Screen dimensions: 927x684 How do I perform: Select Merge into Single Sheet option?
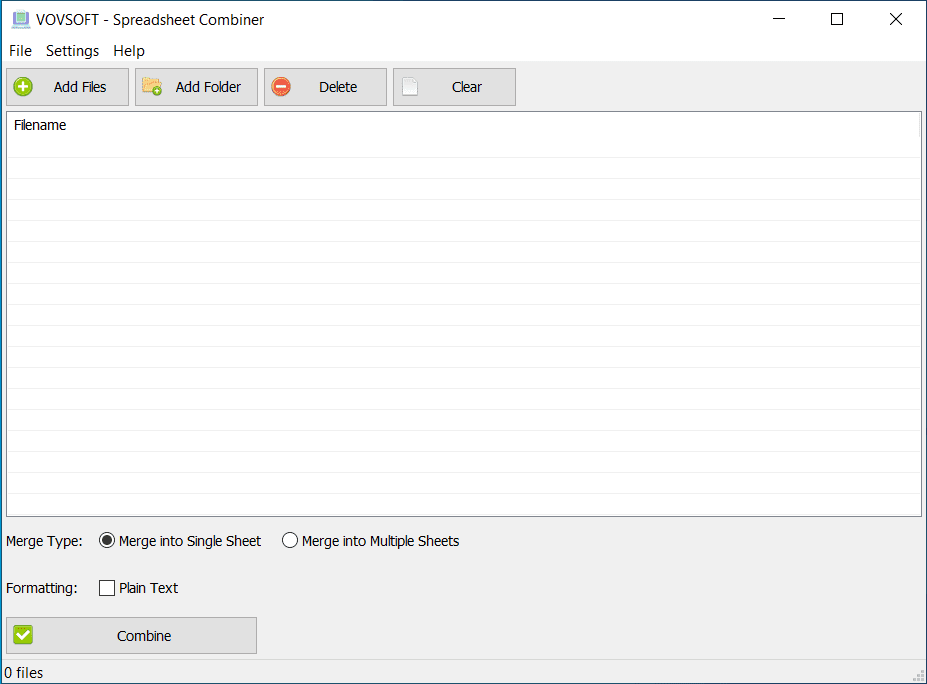(107, 540)
